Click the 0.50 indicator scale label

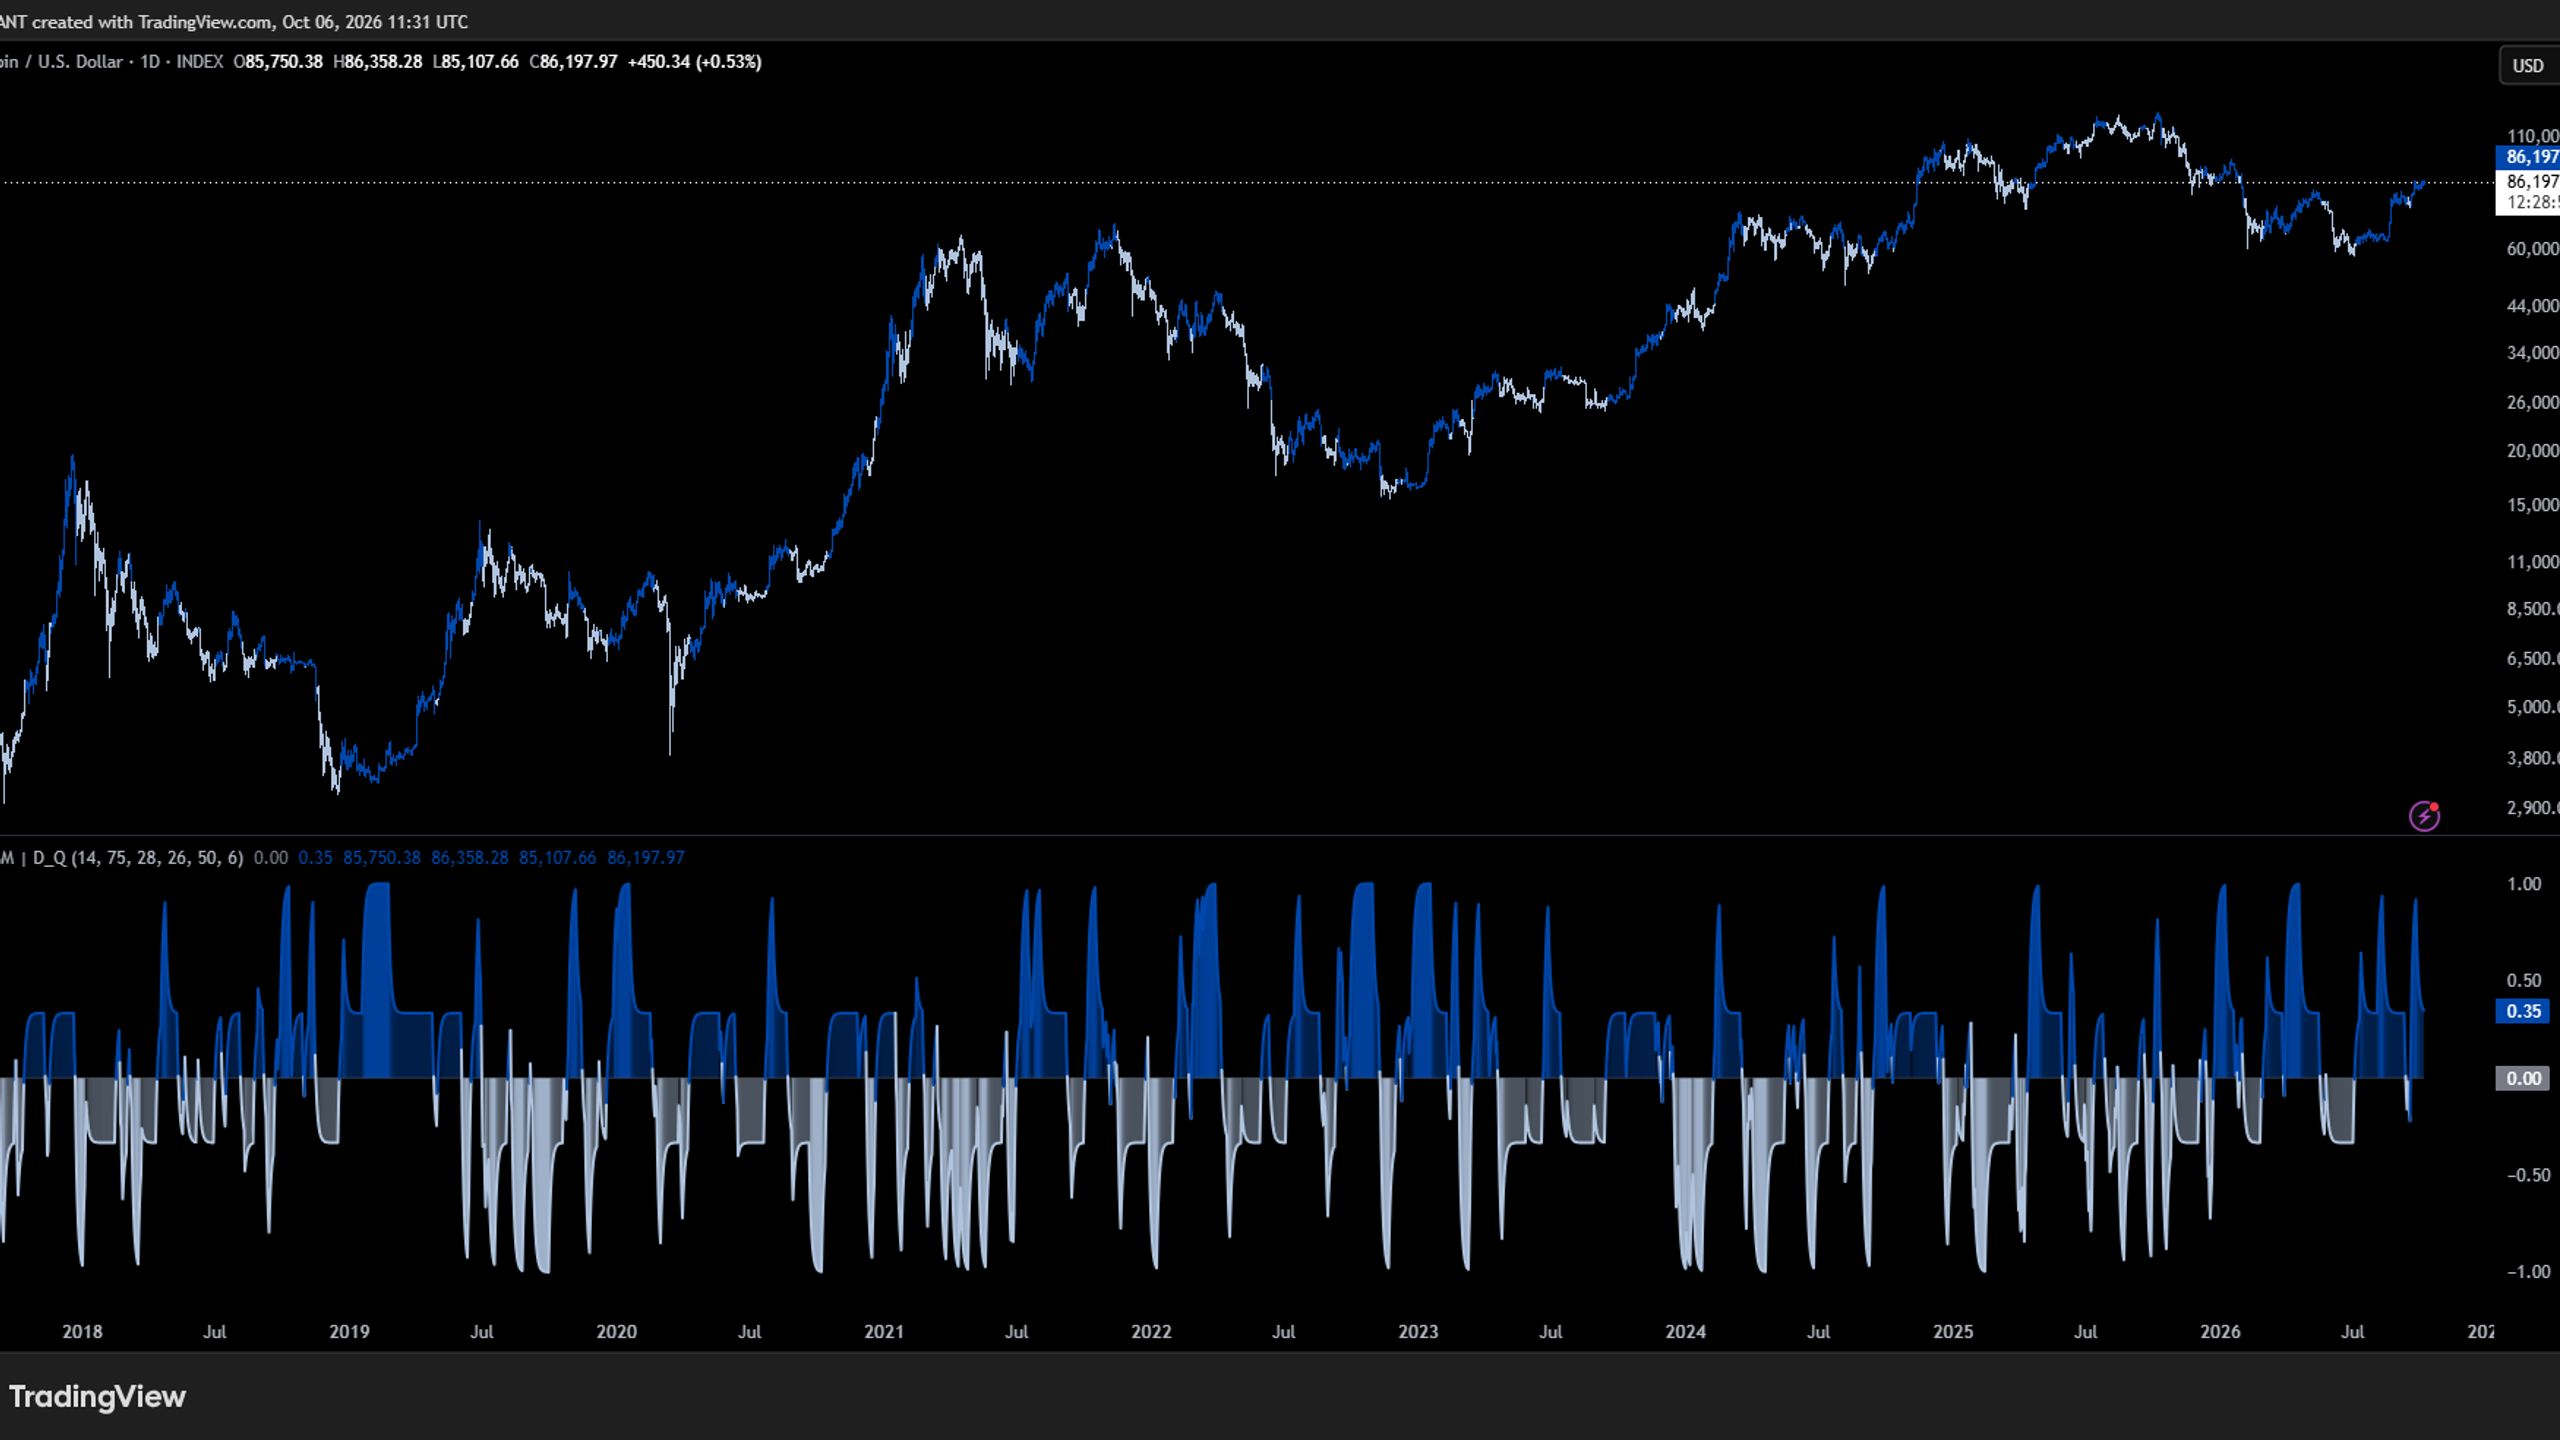(2524, 980)
